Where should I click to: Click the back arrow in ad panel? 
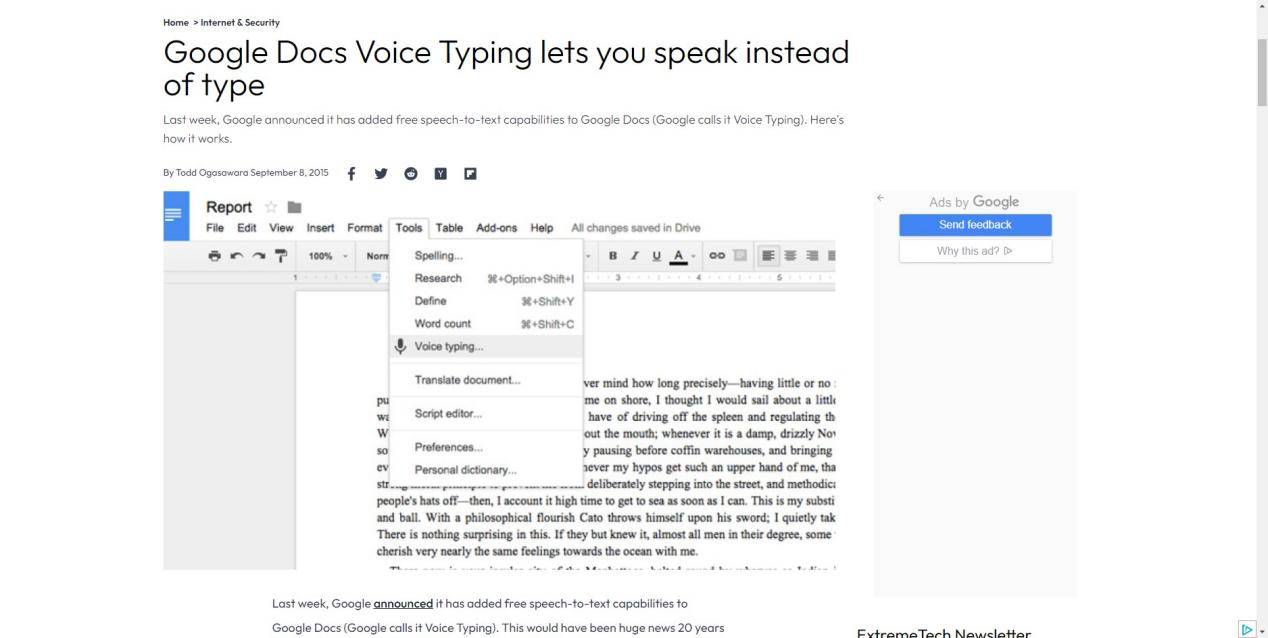pyautogui.click(x=880, y=198)
